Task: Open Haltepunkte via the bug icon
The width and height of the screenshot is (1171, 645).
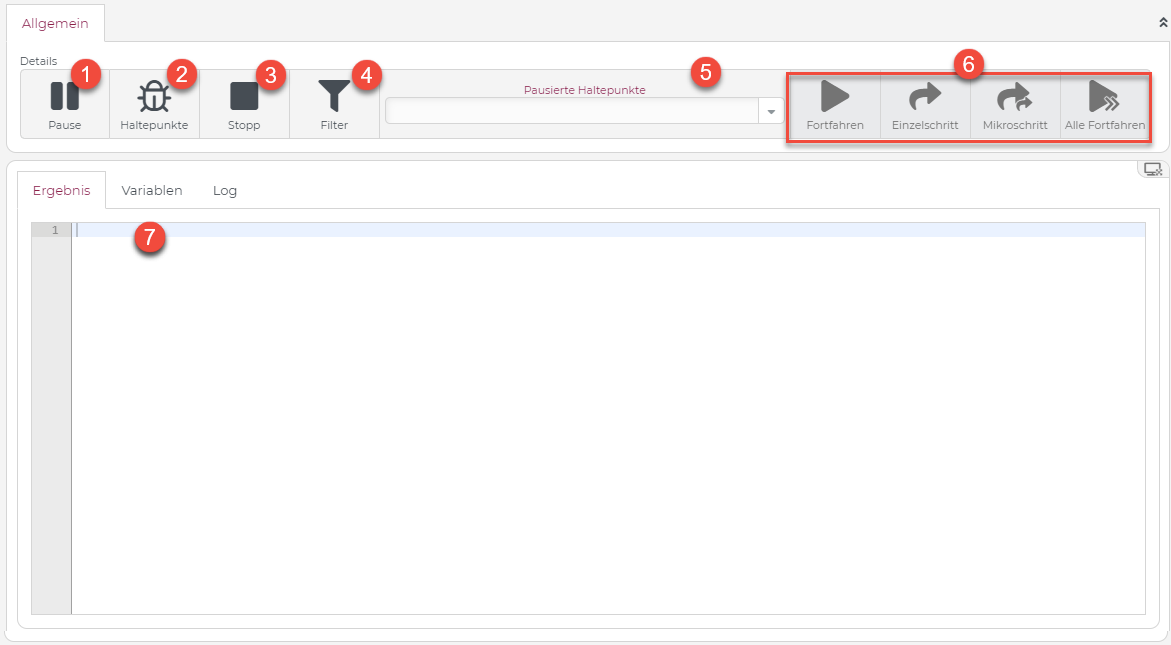Action: pyautogui.click(x=154, y=97)
